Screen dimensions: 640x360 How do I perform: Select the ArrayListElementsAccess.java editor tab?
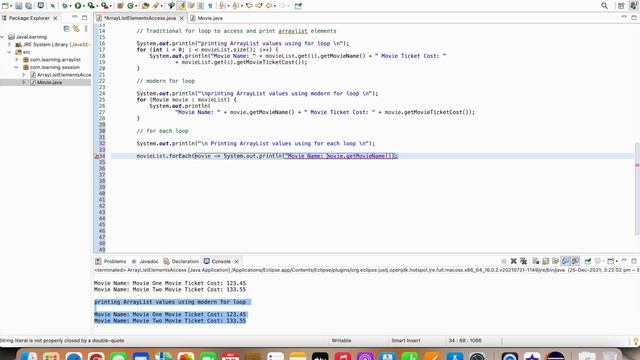pyautogui.click(x=140, y=18)
